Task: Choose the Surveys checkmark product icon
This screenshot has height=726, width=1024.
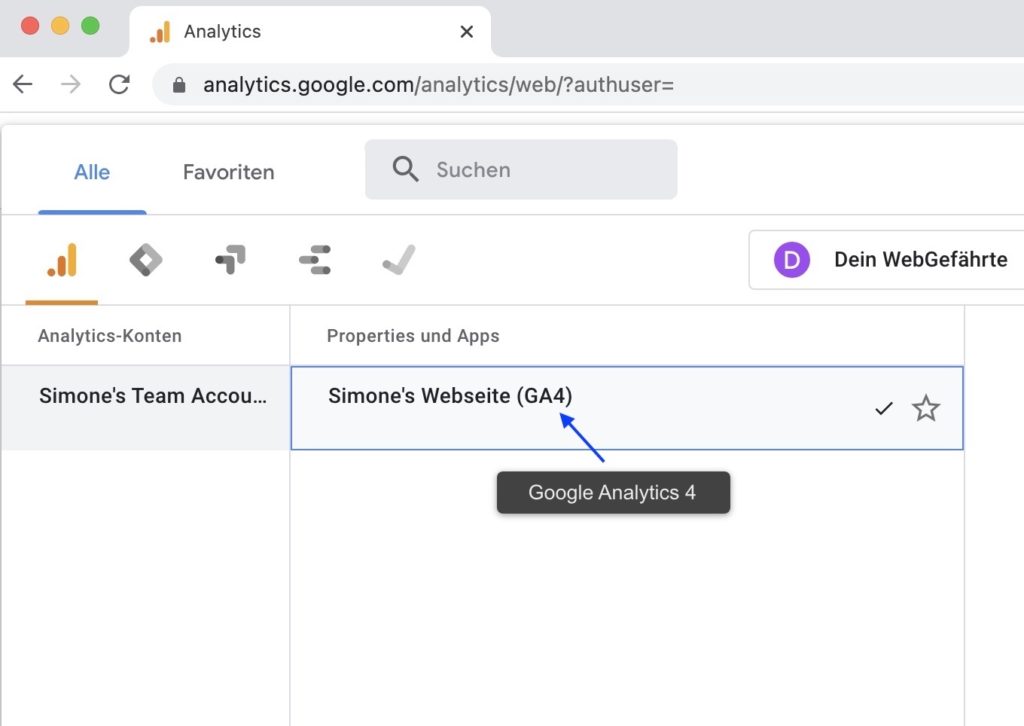Action: pos(398,260)
